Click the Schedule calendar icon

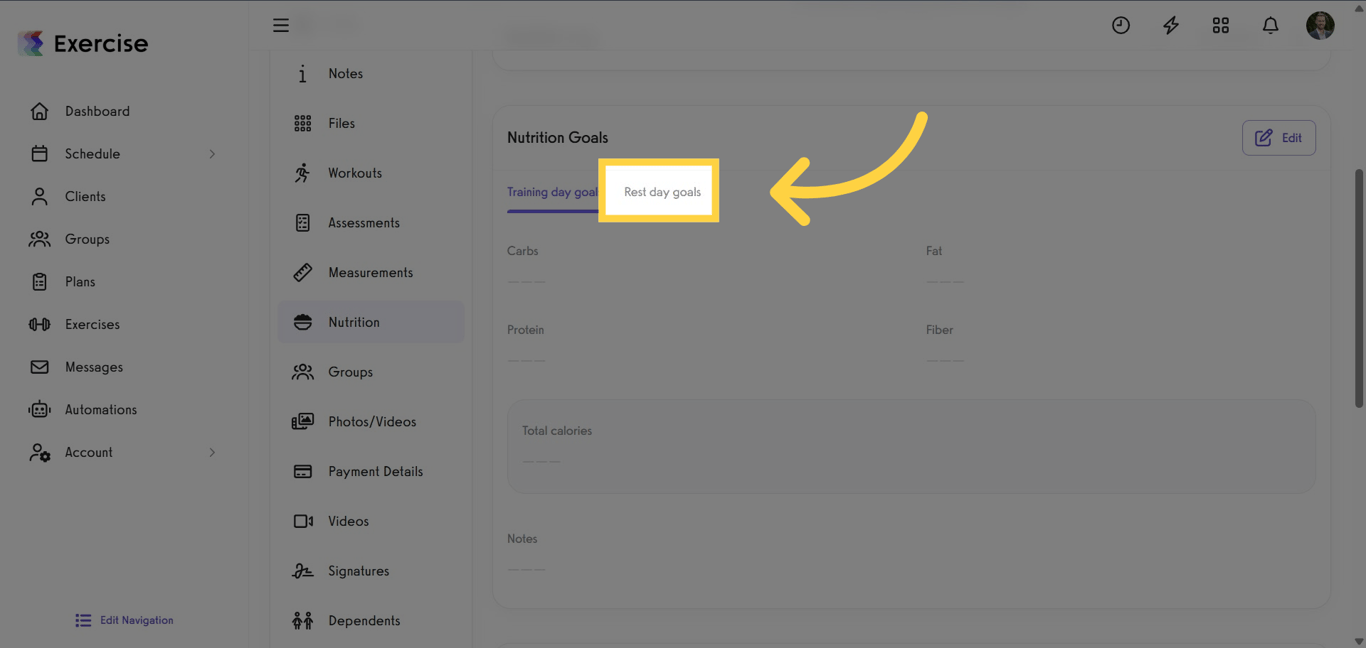[39, 154]
